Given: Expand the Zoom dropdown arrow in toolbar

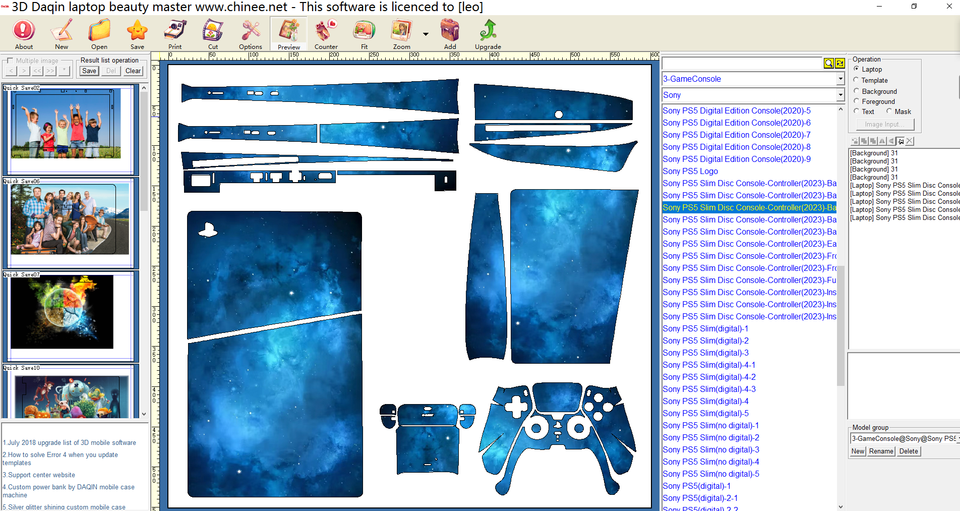Looking at the screenshot, I should (x=426, y=34).
